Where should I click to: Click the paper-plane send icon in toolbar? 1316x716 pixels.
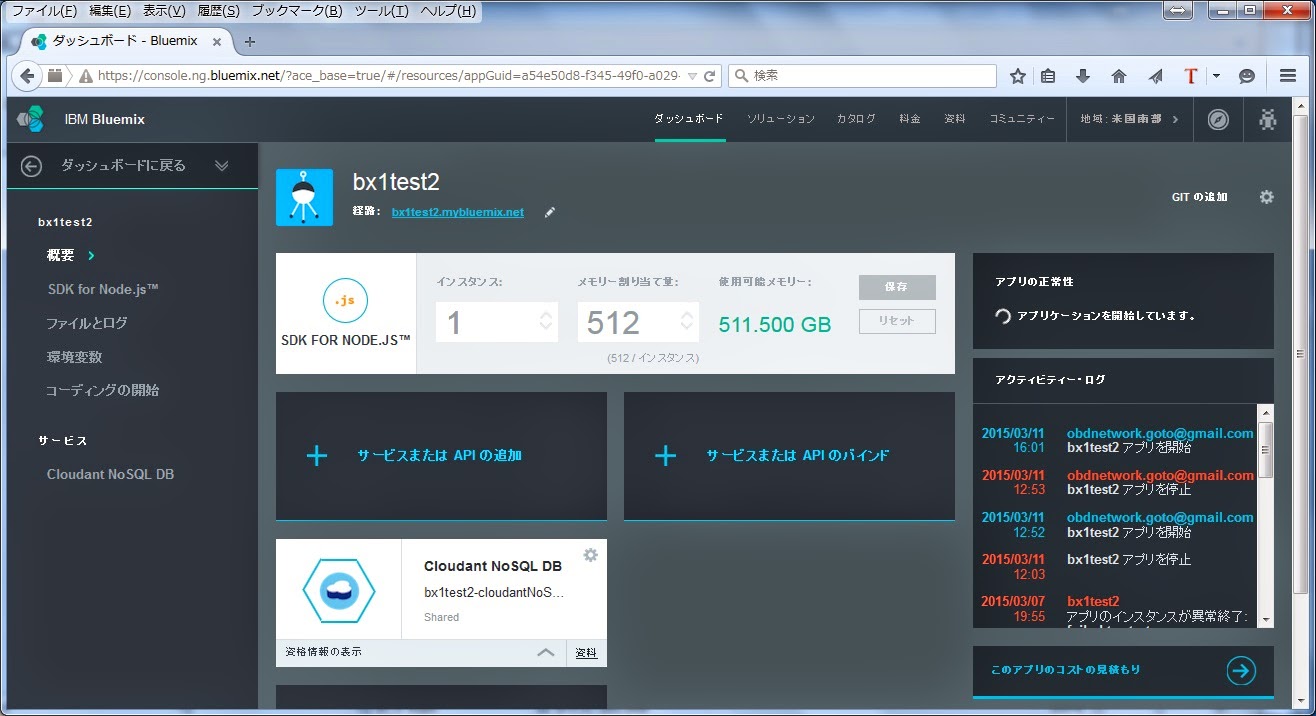point(1155,76)
